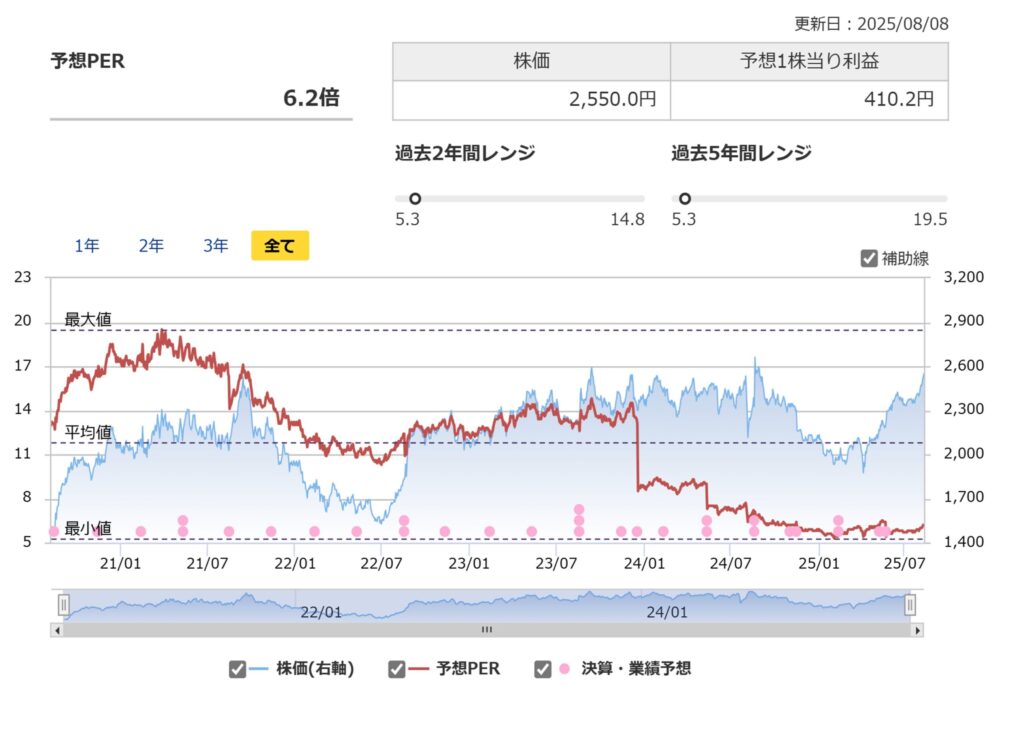
Task: Toggle the 予想PER legend checkbox
Action: (x=396, y=669)
